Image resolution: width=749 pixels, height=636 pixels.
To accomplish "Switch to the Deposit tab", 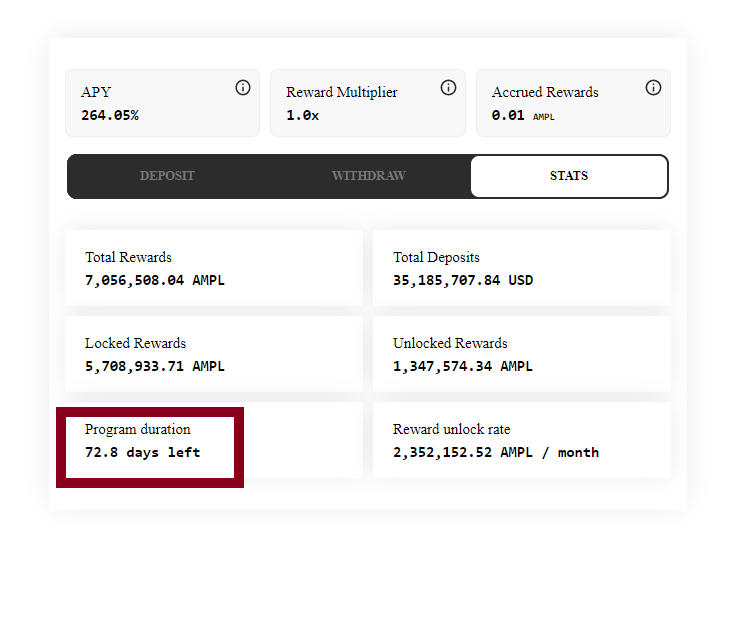I will (167, 176).
